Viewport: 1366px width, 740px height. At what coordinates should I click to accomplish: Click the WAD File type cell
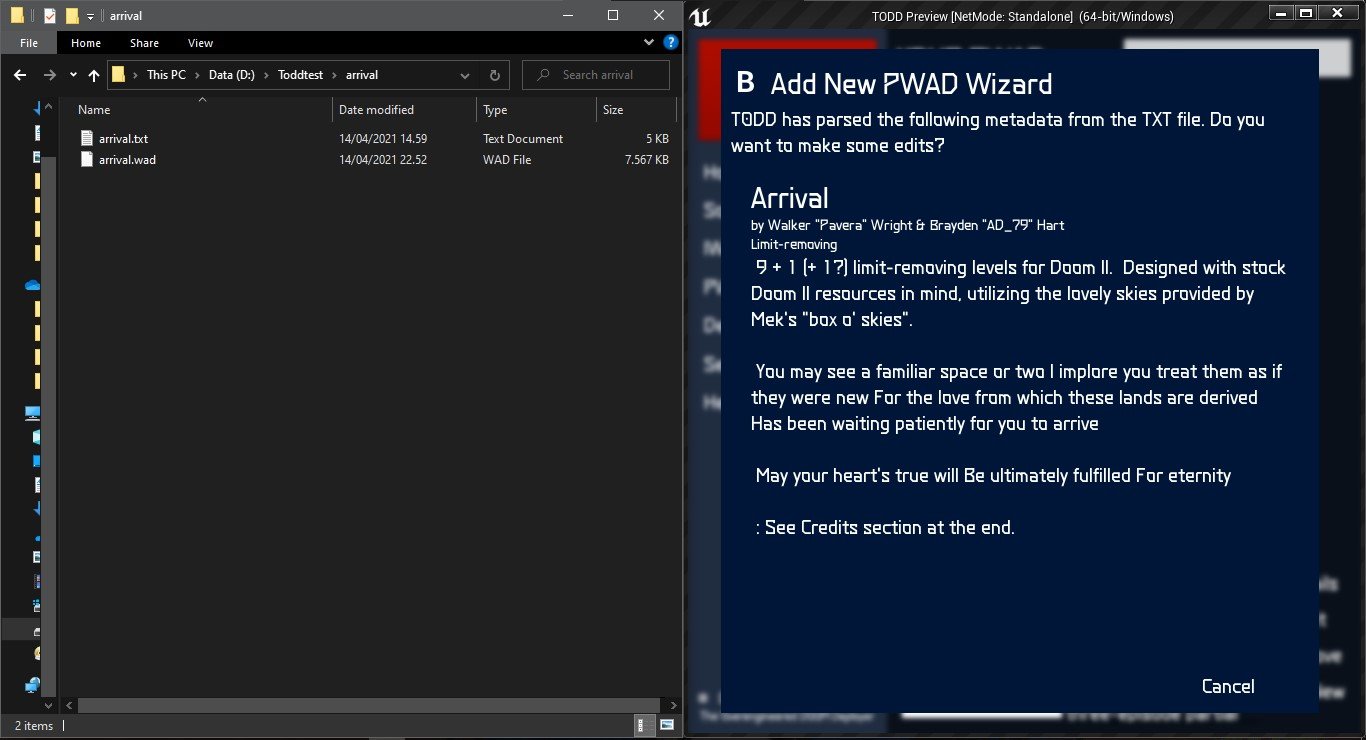(507, 159)
